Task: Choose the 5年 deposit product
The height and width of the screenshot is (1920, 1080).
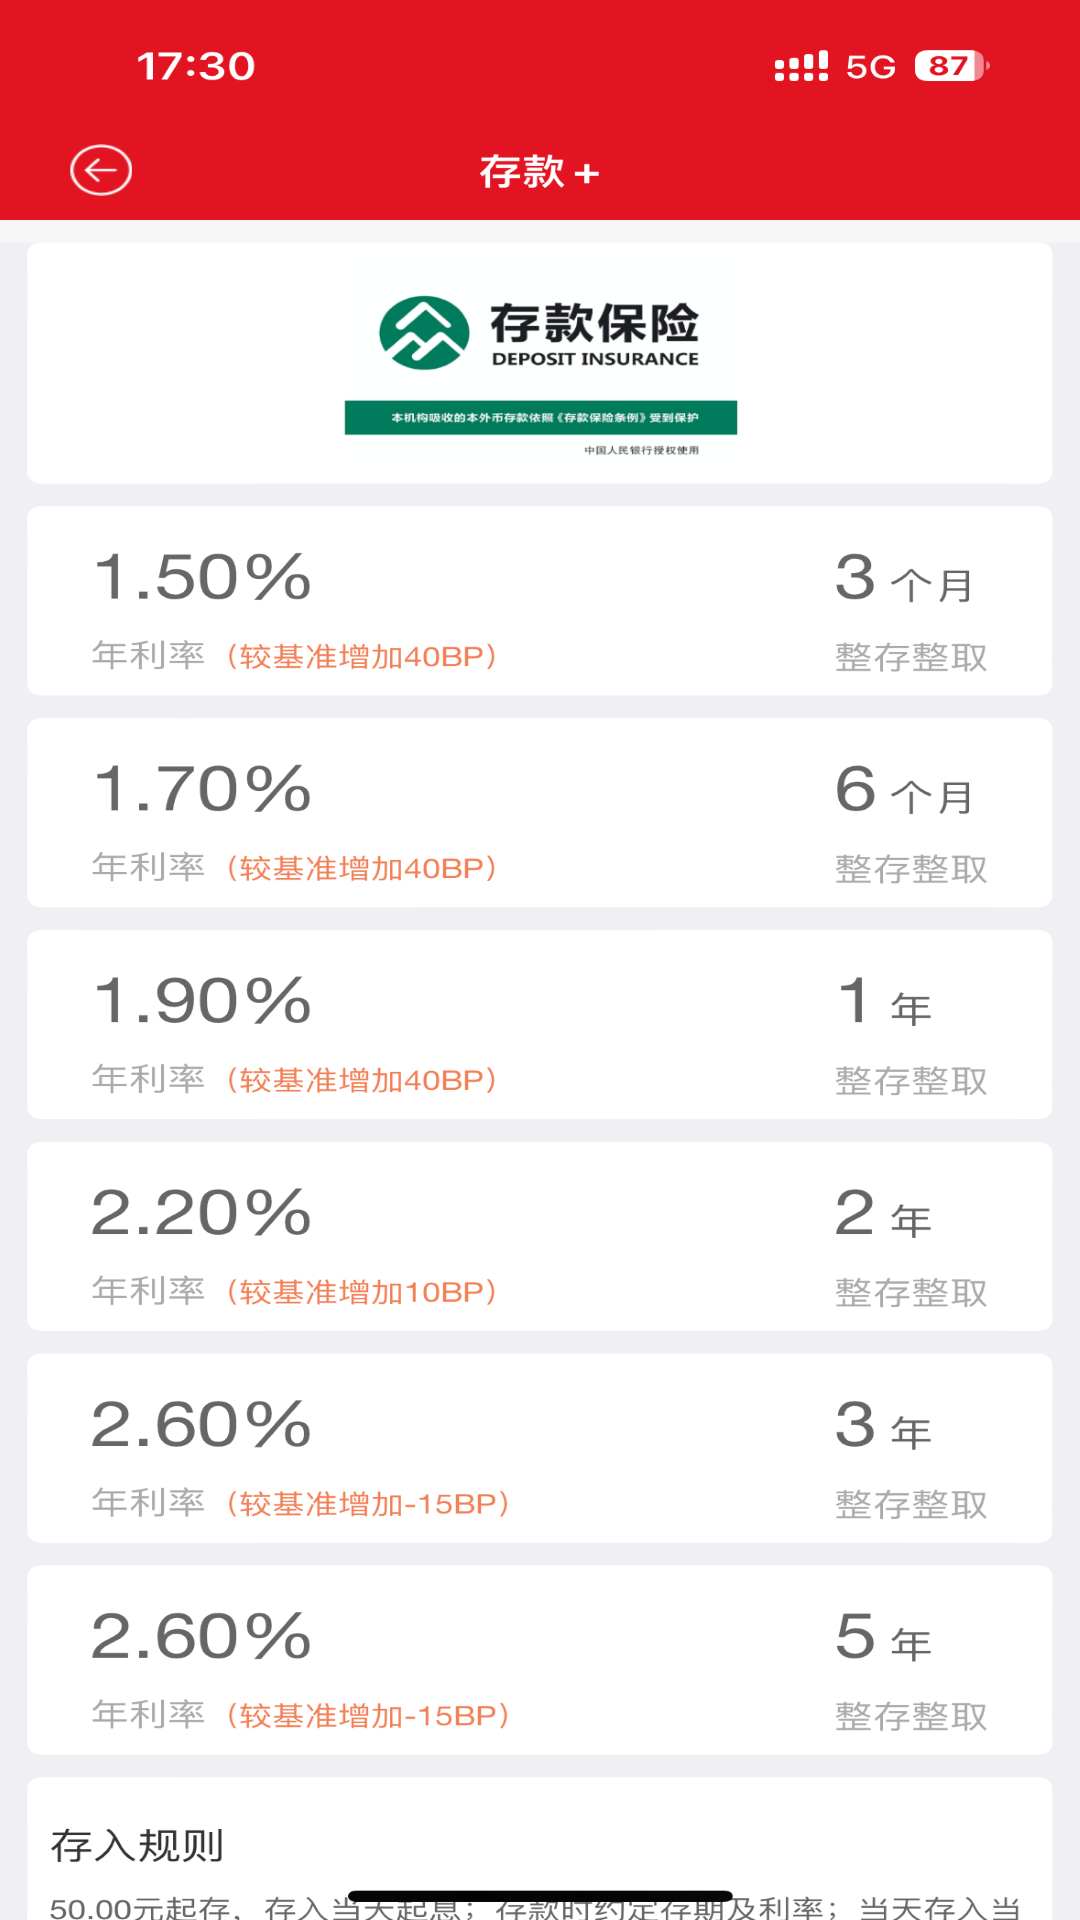Action: pos(539,1660)
